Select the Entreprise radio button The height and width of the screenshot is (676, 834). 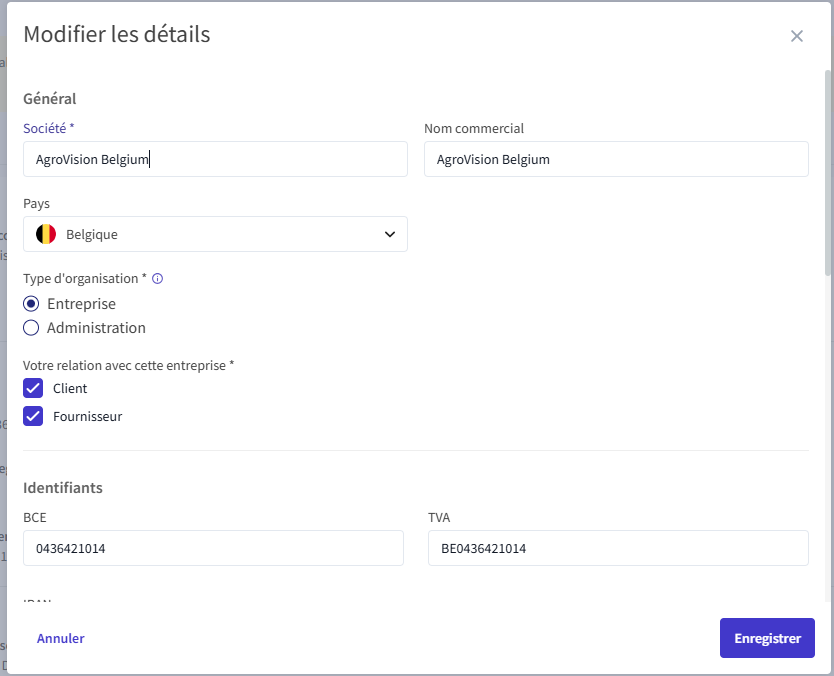[x=31, y=304]
